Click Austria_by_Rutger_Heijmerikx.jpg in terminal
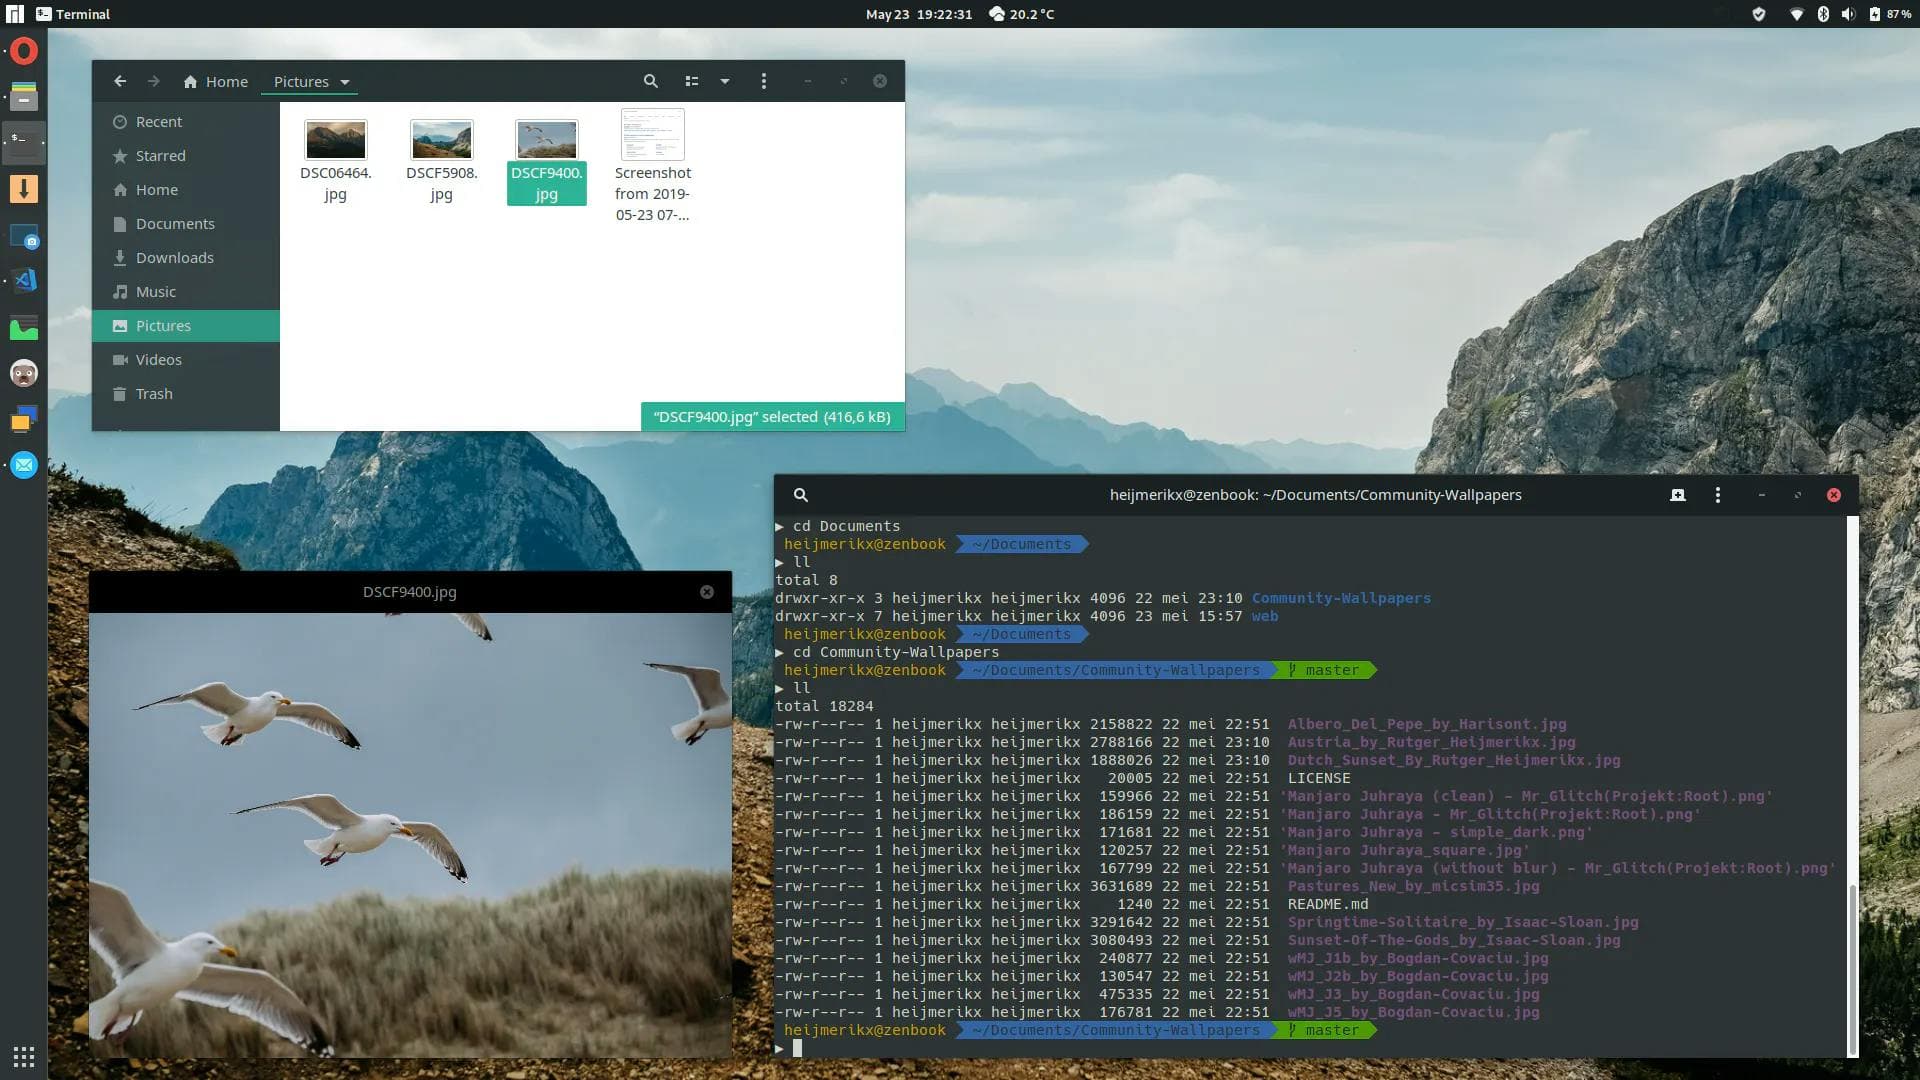1920x1080 pixels. [x=1431, y=742]
